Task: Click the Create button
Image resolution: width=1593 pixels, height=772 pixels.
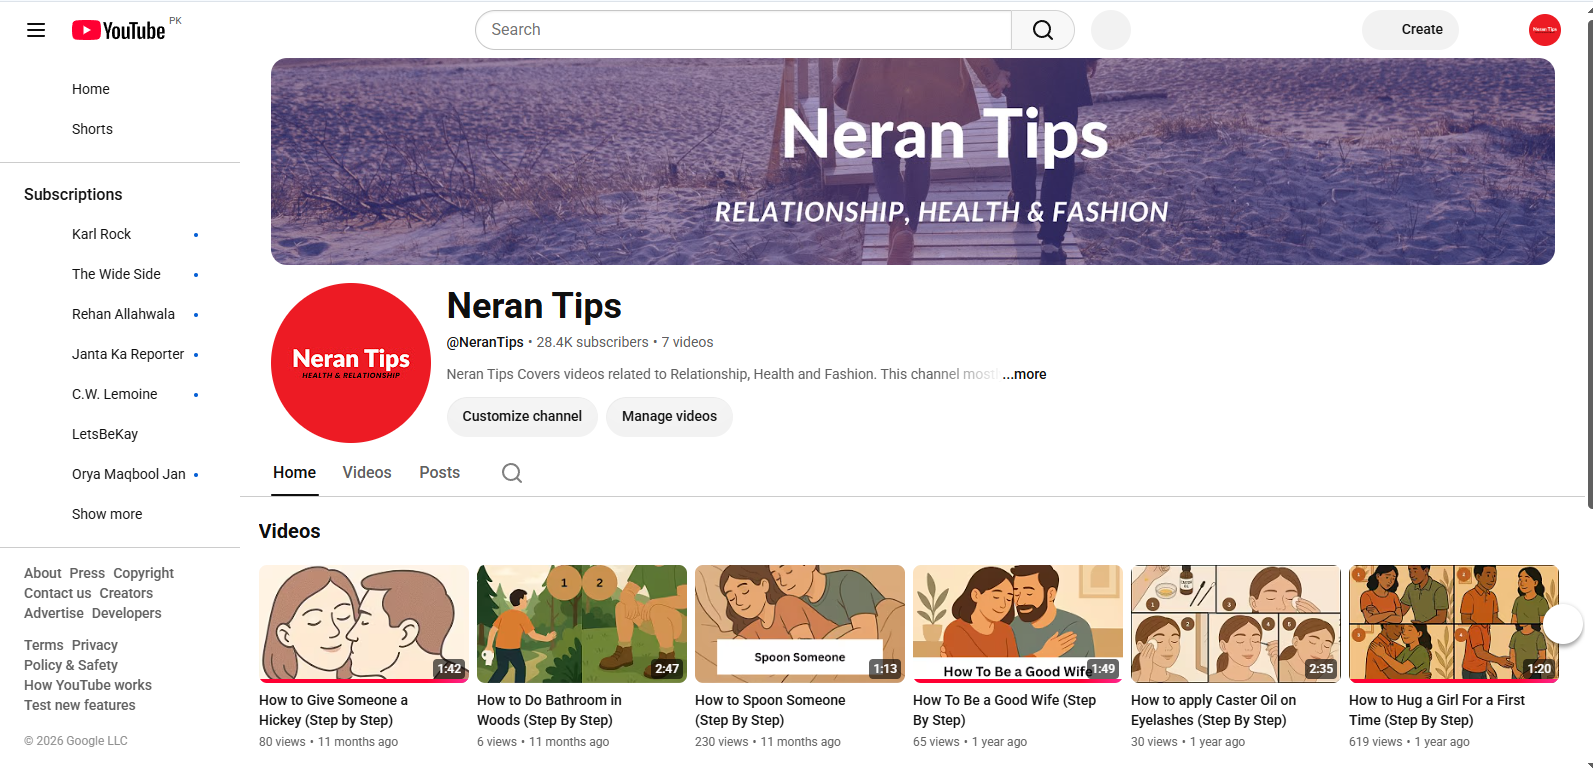Action: pyautogui.click(x=1410, y=30)
